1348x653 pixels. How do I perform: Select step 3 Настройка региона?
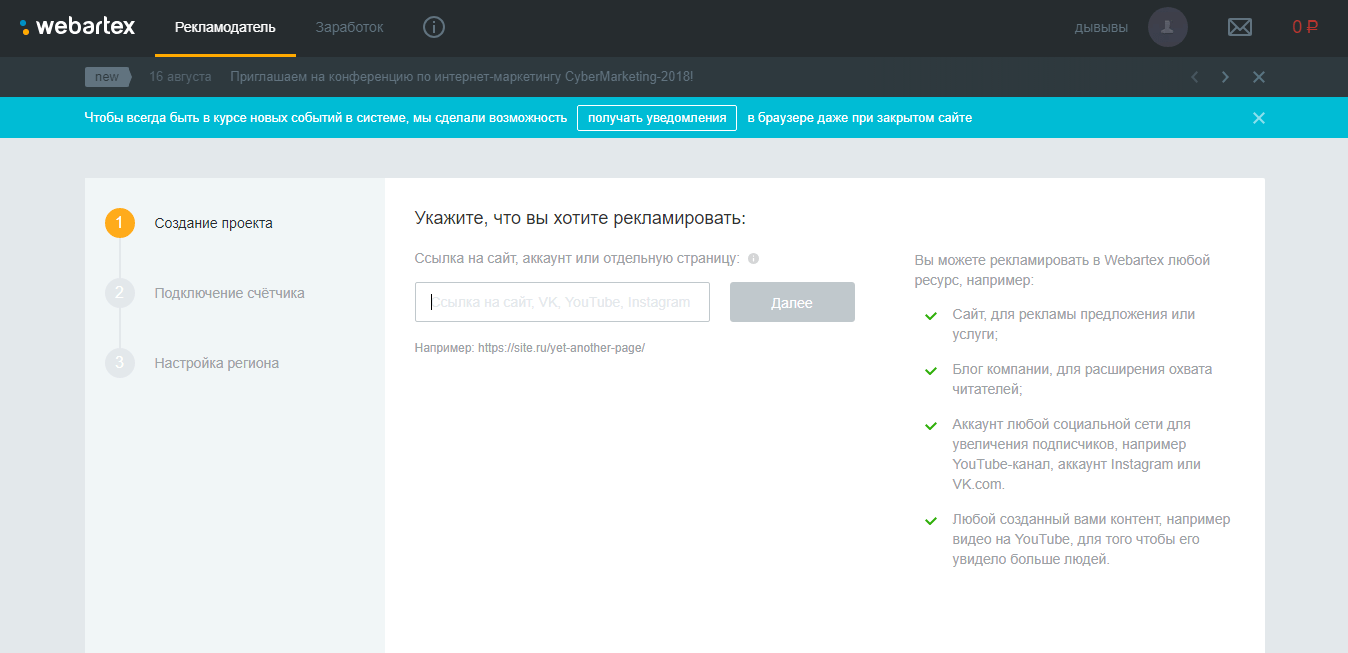click(216, 363)
